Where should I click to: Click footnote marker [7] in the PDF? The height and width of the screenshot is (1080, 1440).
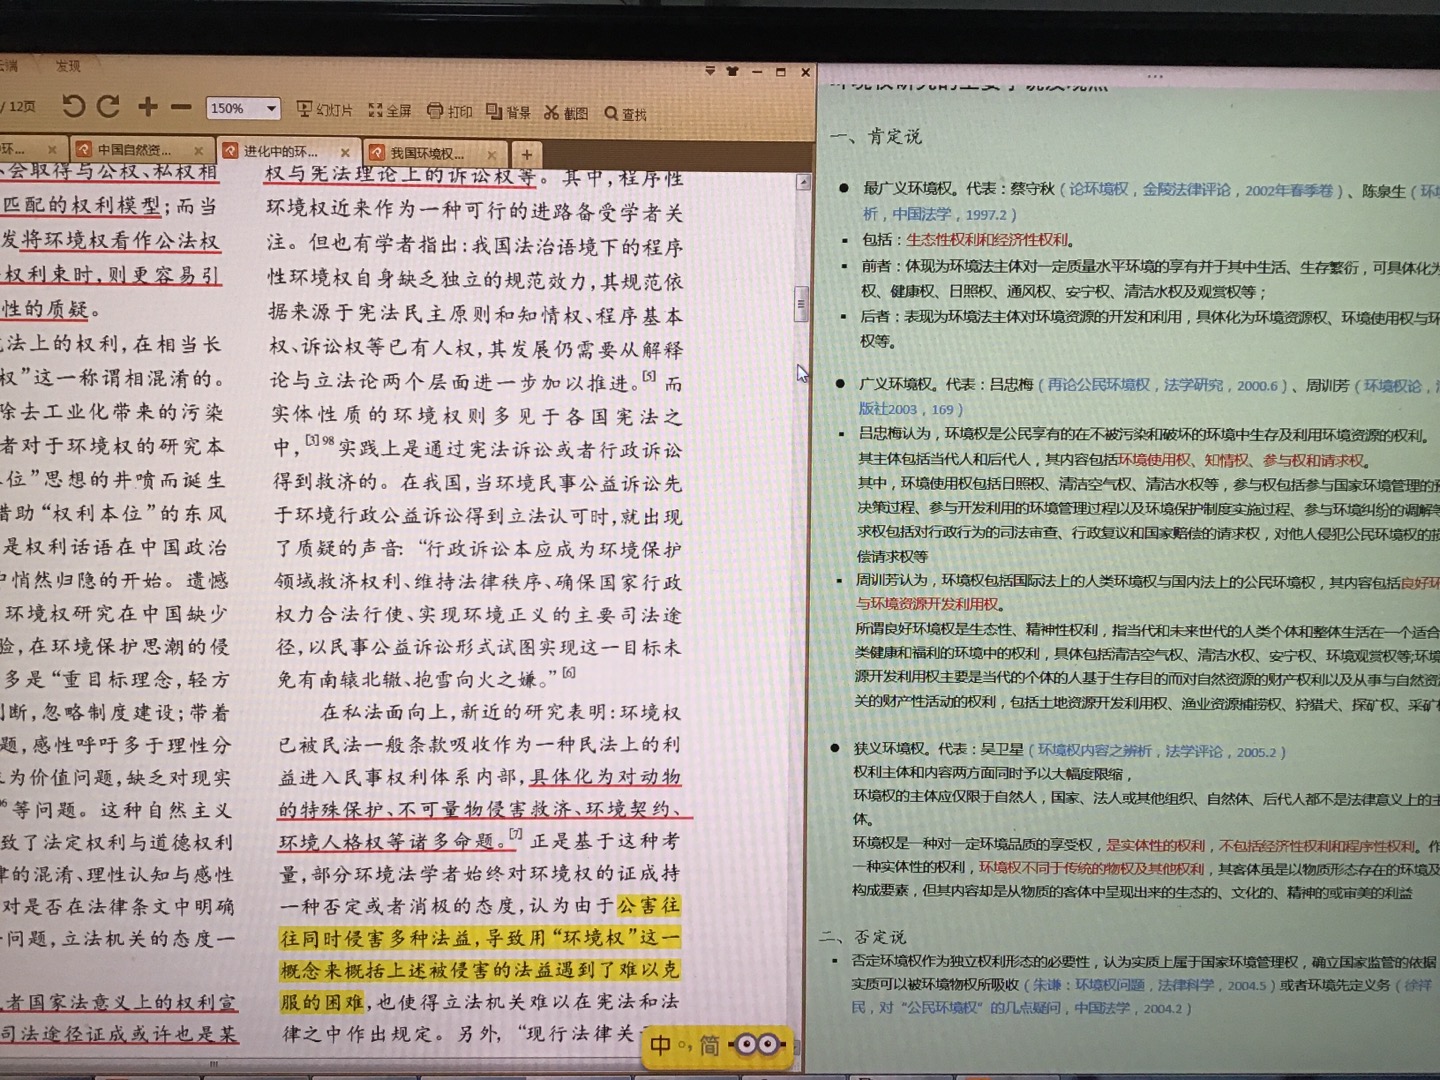[515, 833]
